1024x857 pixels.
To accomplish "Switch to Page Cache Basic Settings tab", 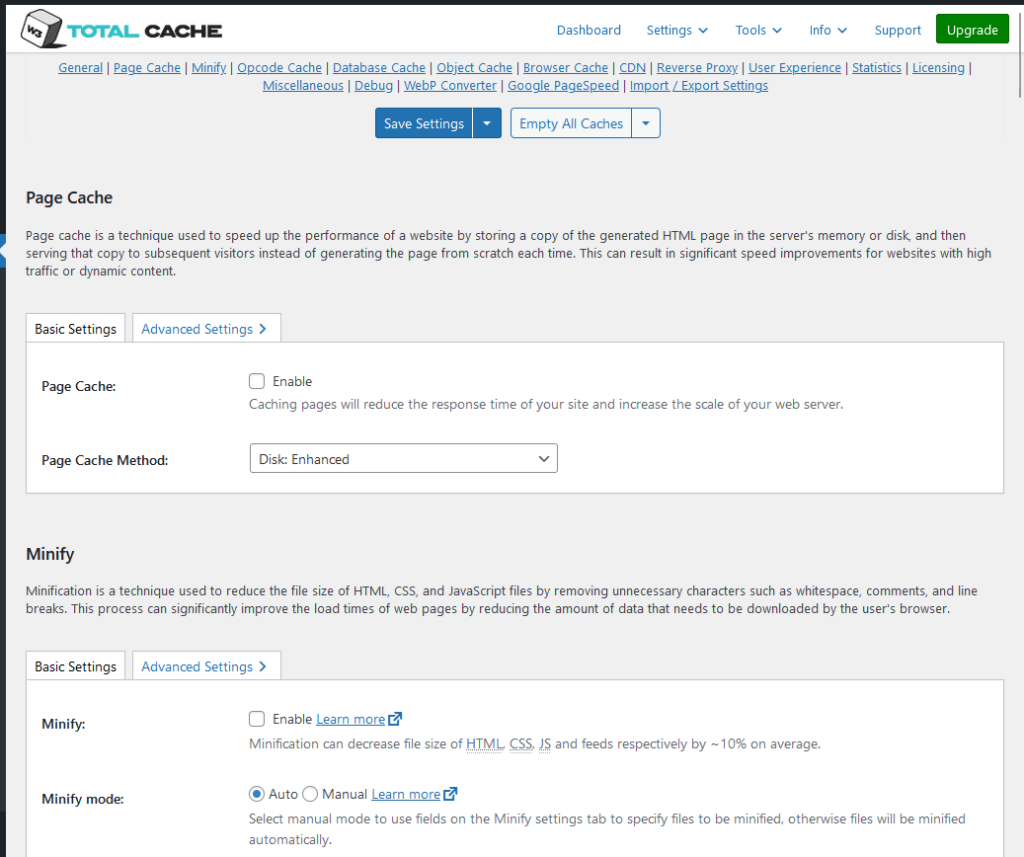I will [x=75, y=329].
